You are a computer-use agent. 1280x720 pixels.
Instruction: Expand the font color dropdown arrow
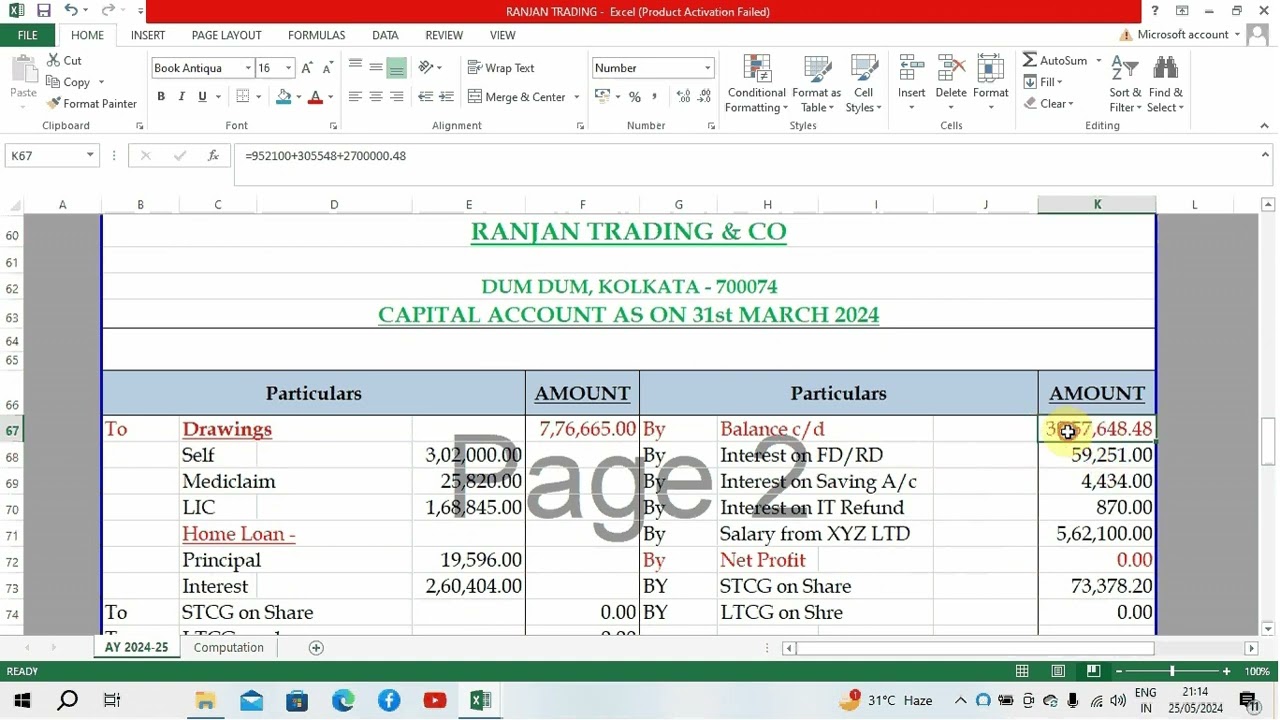coord(332,97)
